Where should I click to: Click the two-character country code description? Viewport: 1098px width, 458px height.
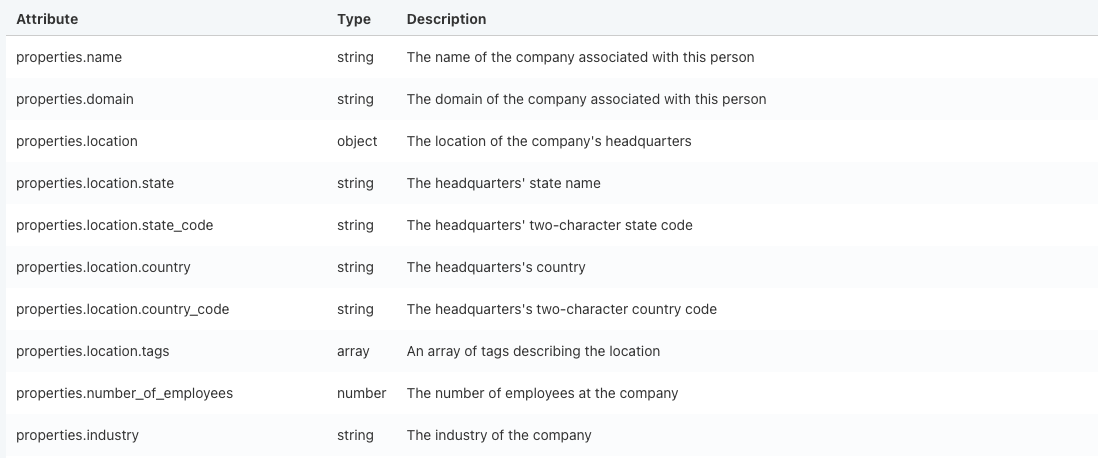(562, 310)
